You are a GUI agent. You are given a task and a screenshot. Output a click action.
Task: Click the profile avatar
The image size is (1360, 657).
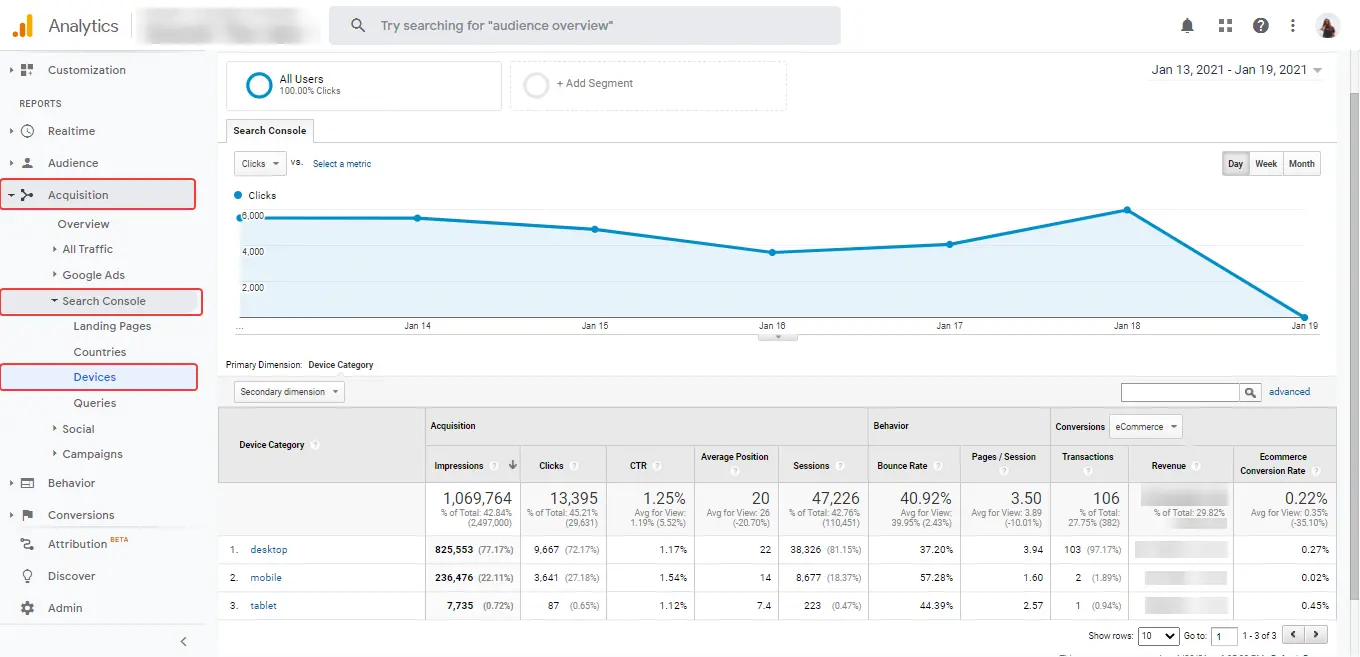pos(1327,25)
